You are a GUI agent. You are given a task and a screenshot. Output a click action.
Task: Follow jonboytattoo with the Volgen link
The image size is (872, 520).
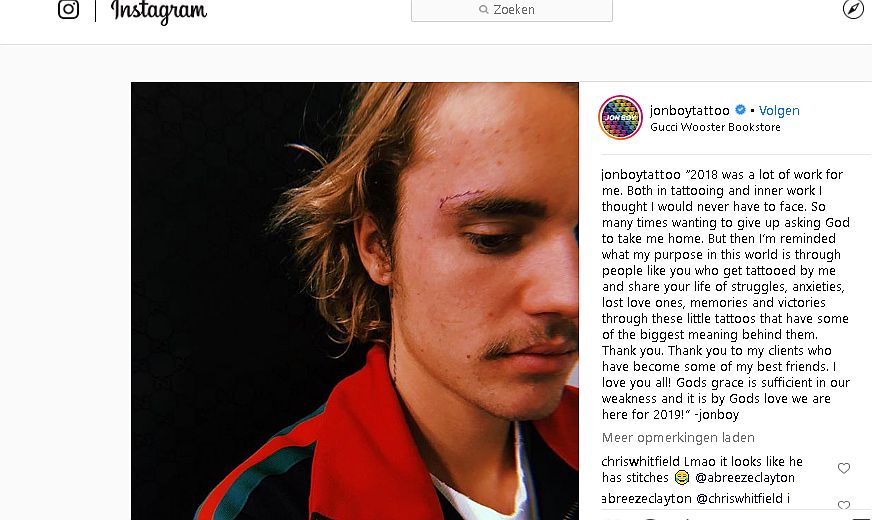tap(779, 111)
